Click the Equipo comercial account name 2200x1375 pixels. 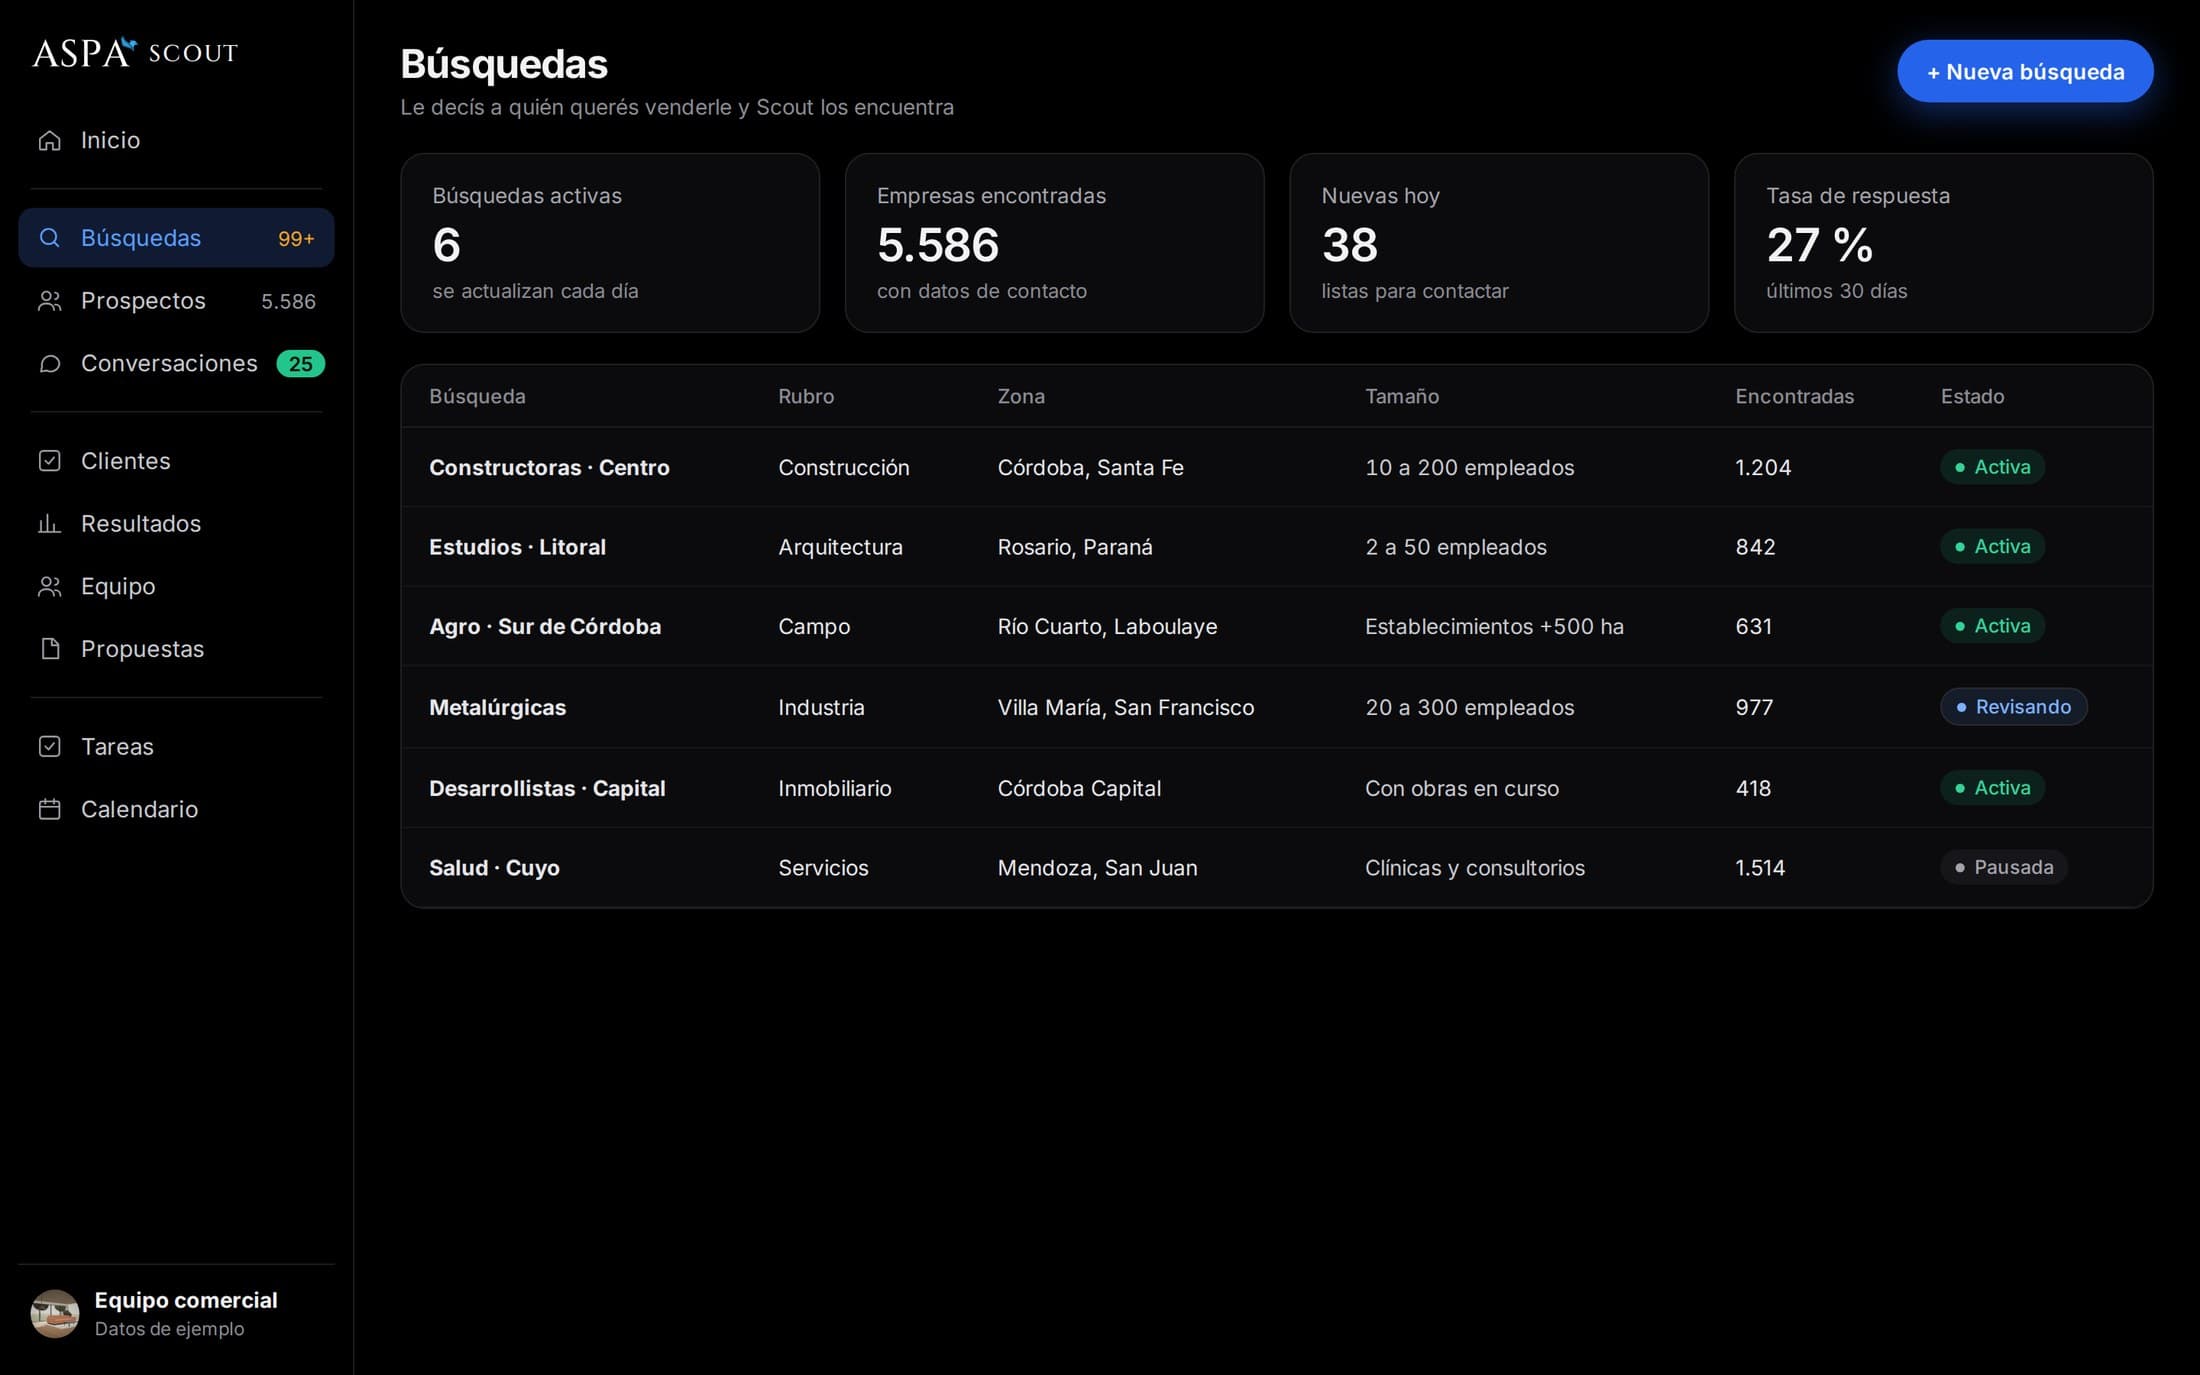pos(186,1301)
